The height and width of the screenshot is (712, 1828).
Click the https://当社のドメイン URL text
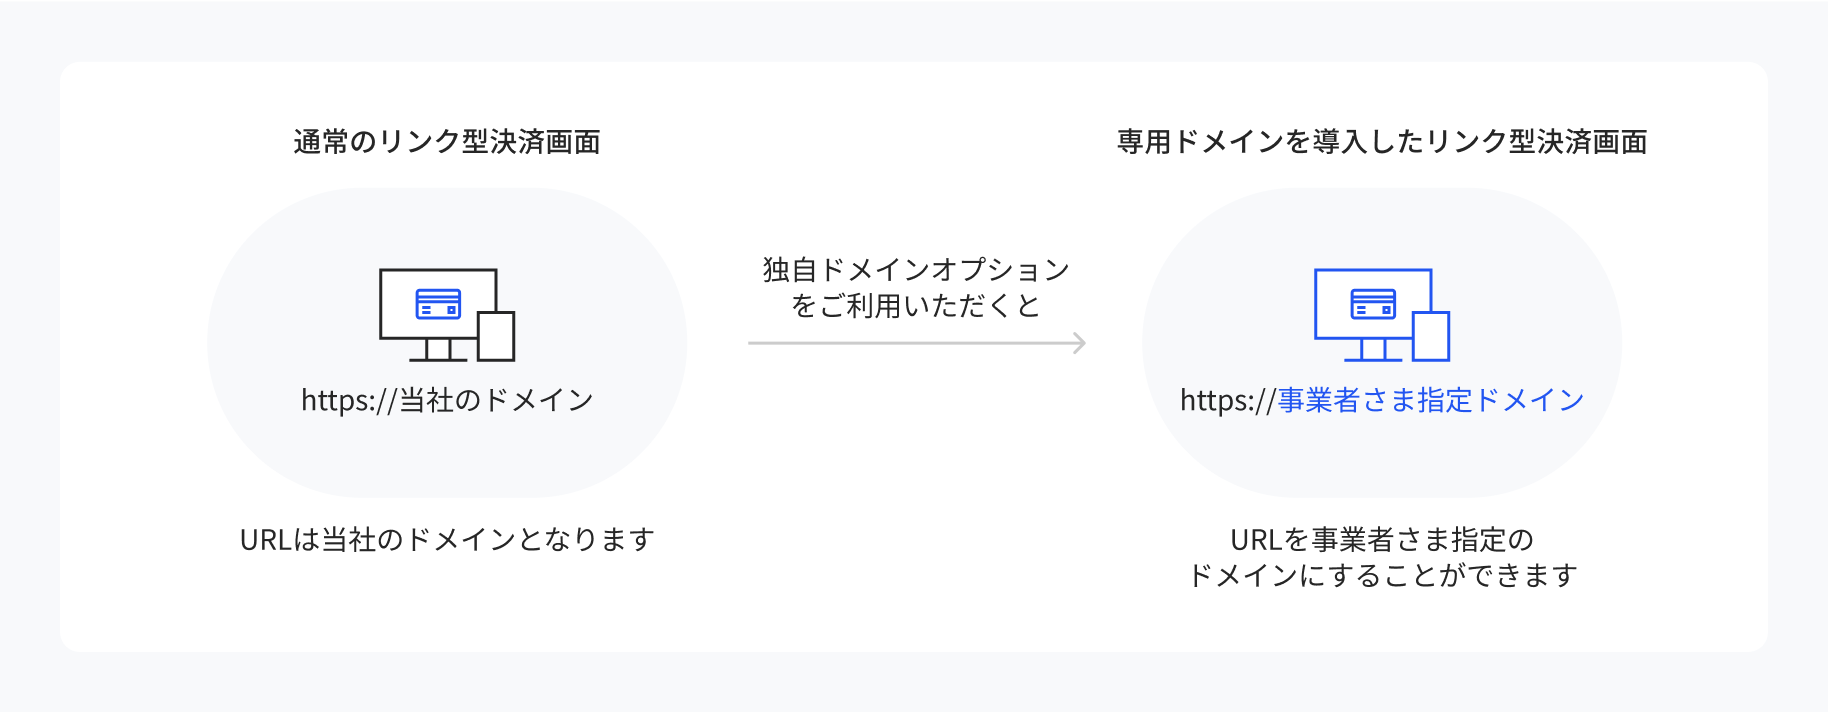tap(447, 400)
